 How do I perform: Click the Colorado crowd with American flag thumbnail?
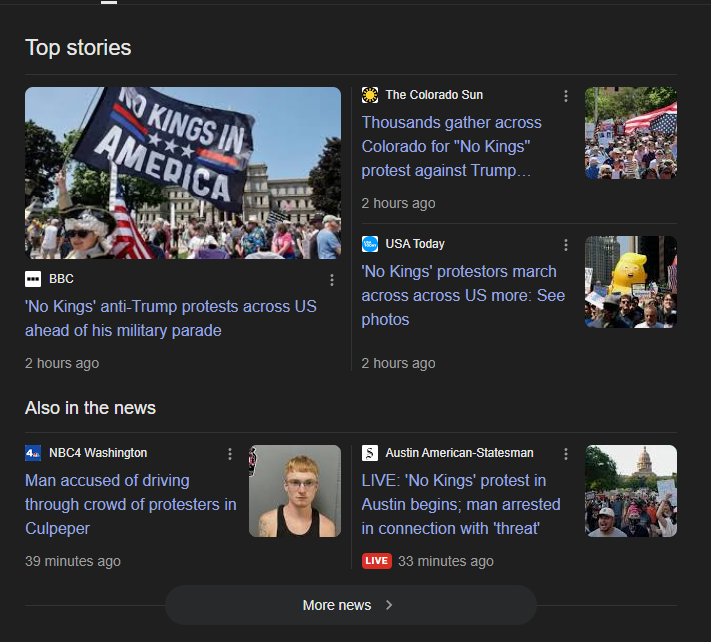coord(631,133)
